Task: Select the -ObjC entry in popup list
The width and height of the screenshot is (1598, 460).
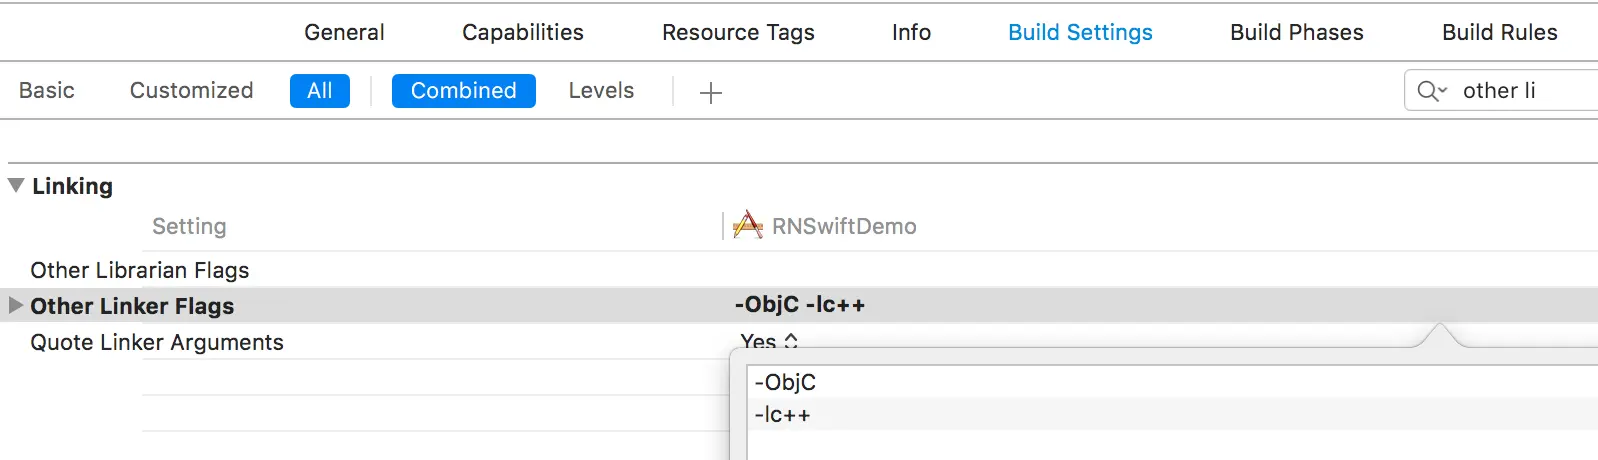Action: (x=786, y=382)
